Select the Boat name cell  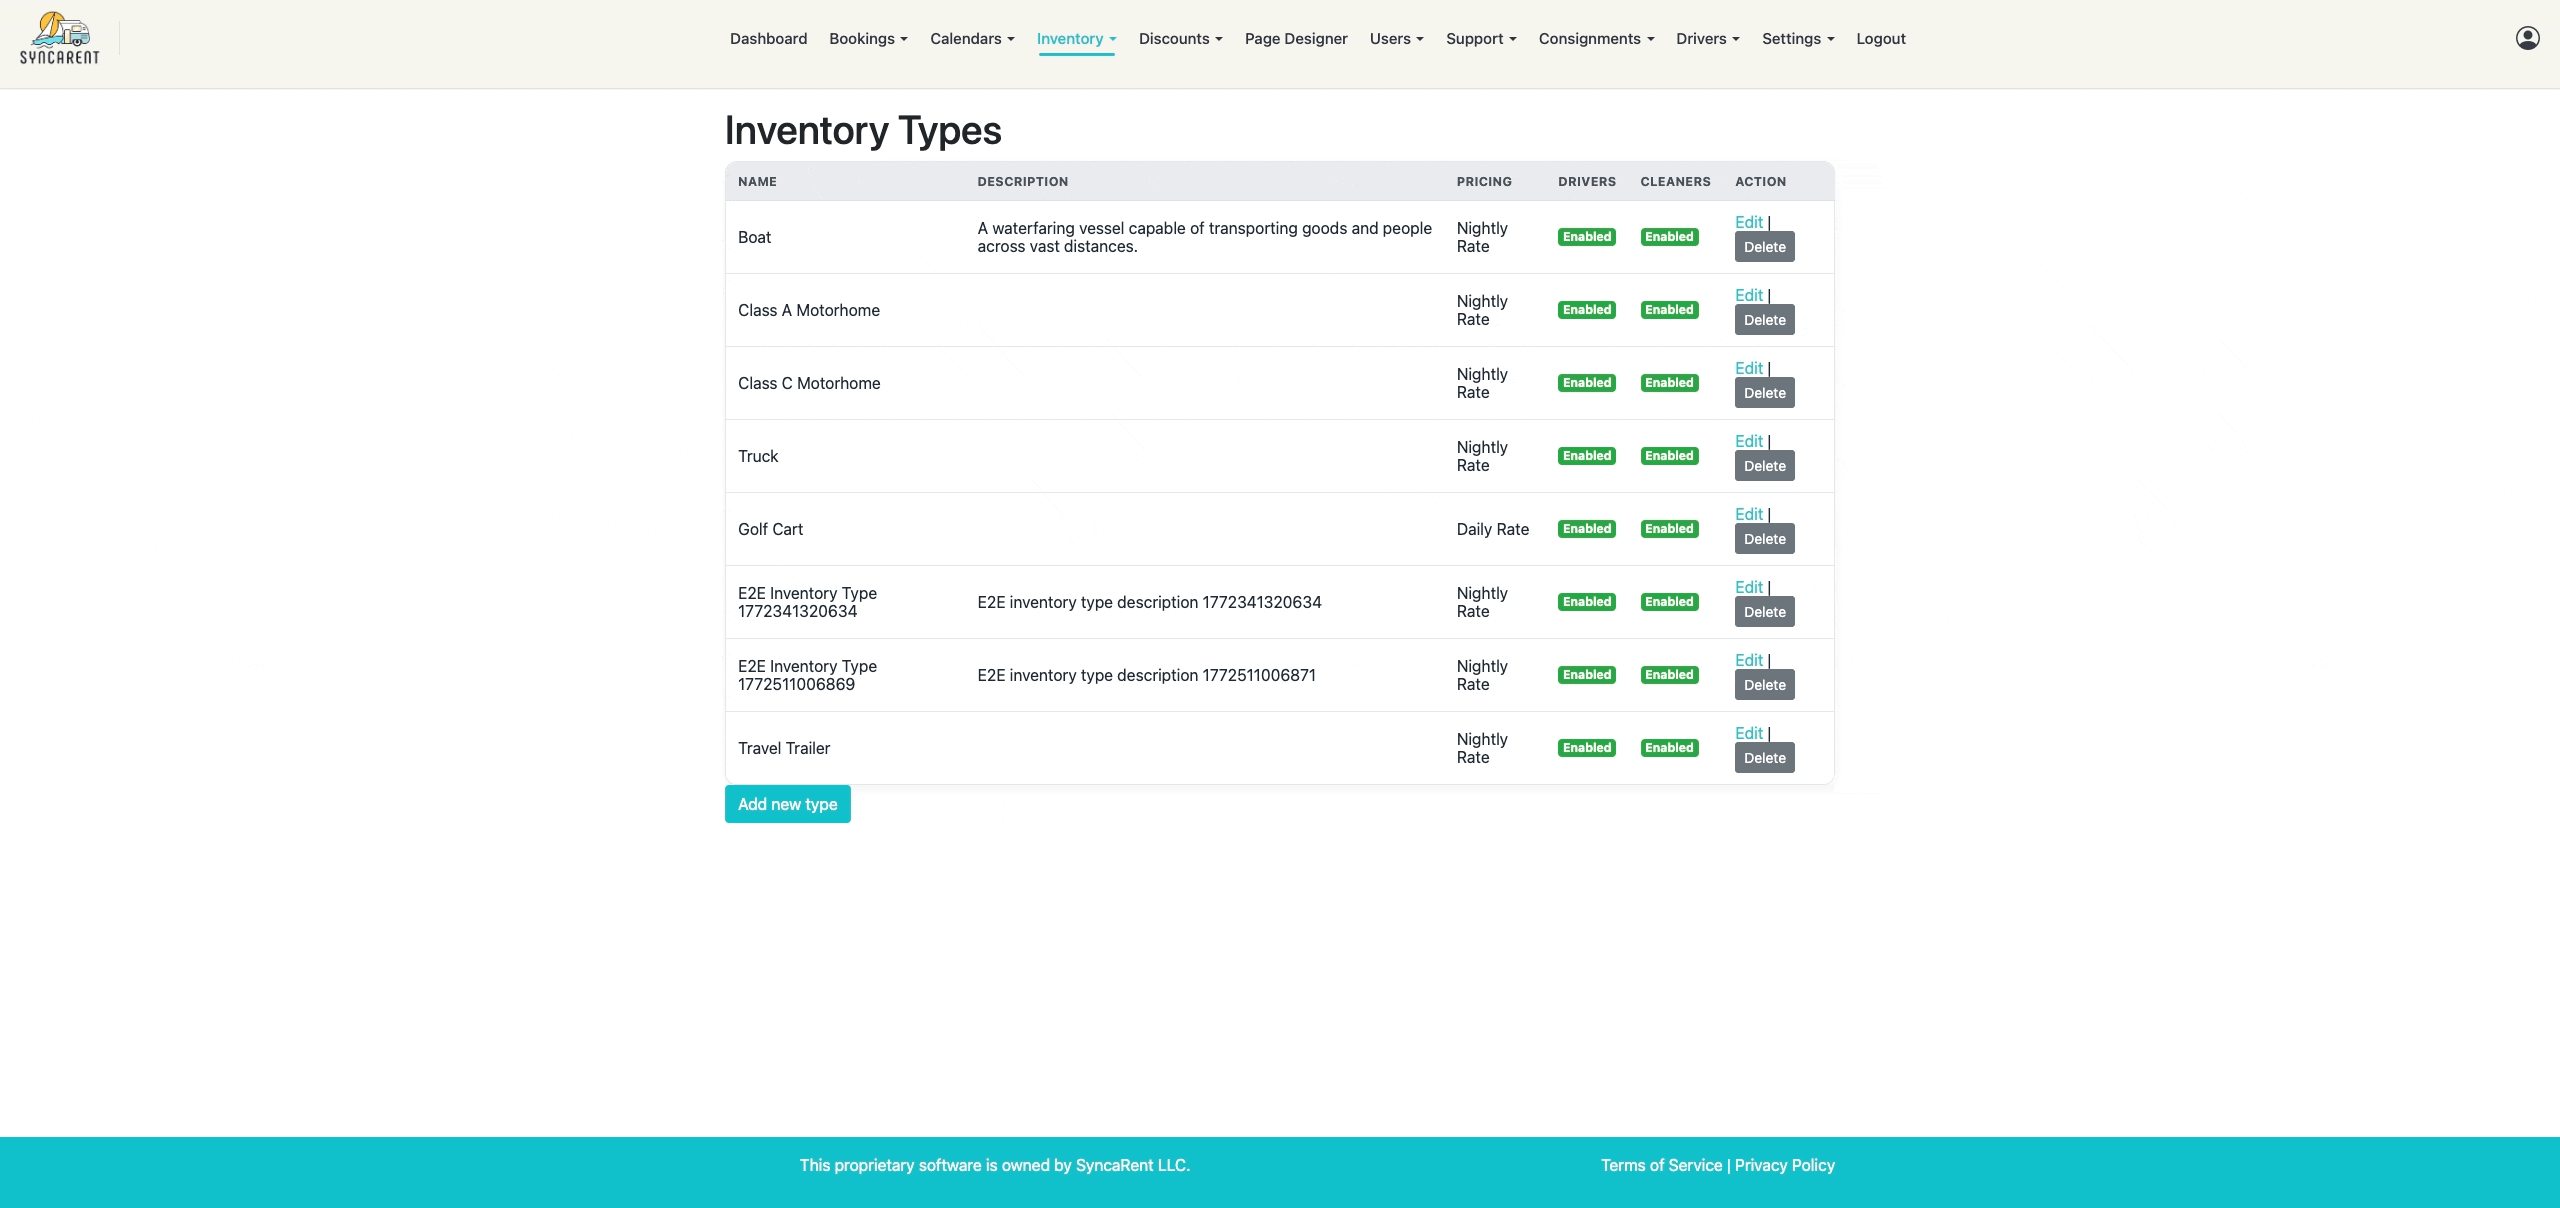845,237
